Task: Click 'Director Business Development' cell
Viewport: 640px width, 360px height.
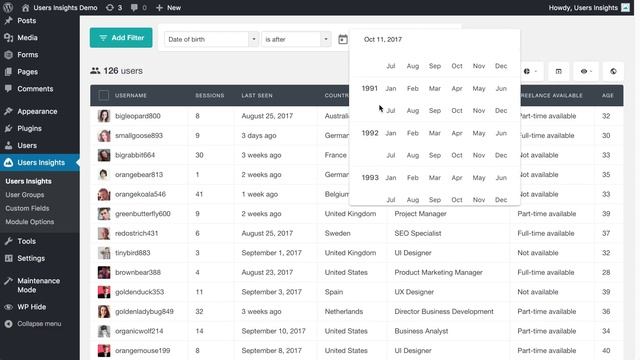Action: point(444,311)
